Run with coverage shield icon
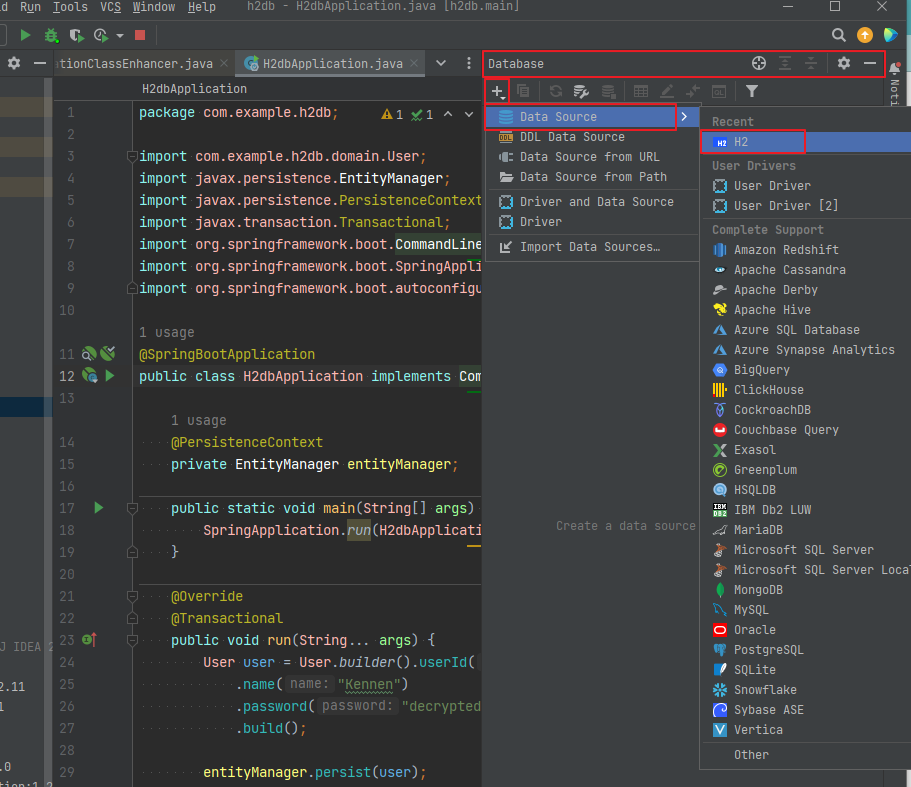This screenshot has height=787, width=911. click(76, 35)
